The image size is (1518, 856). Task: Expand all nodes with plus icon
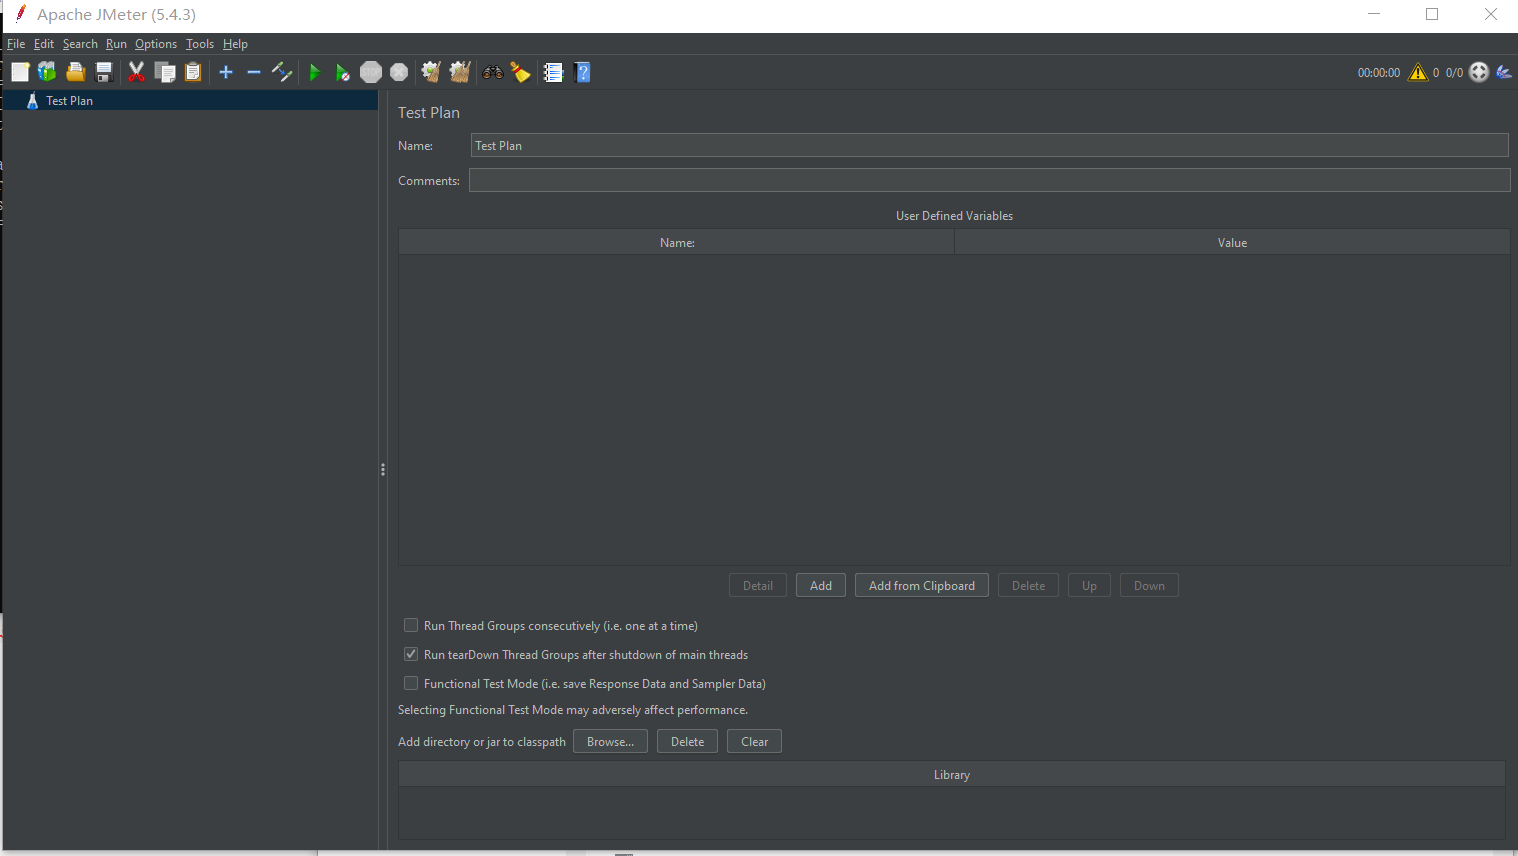(226, 72)
